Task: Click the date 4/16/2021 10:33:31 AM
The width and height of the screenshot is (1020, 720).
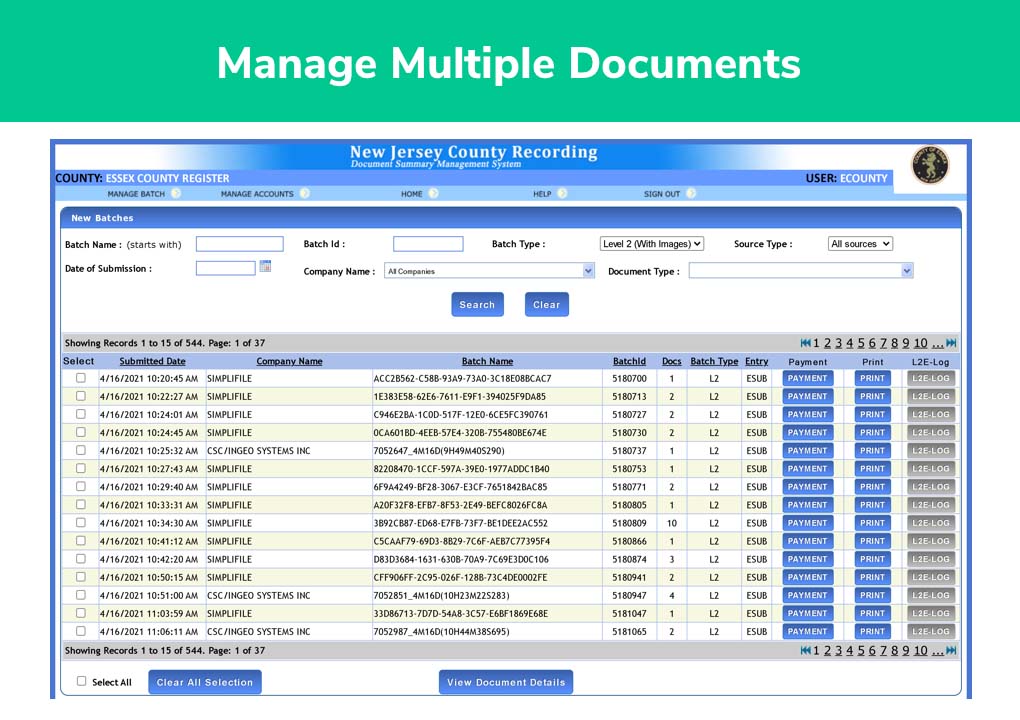Action: (149, 505)
